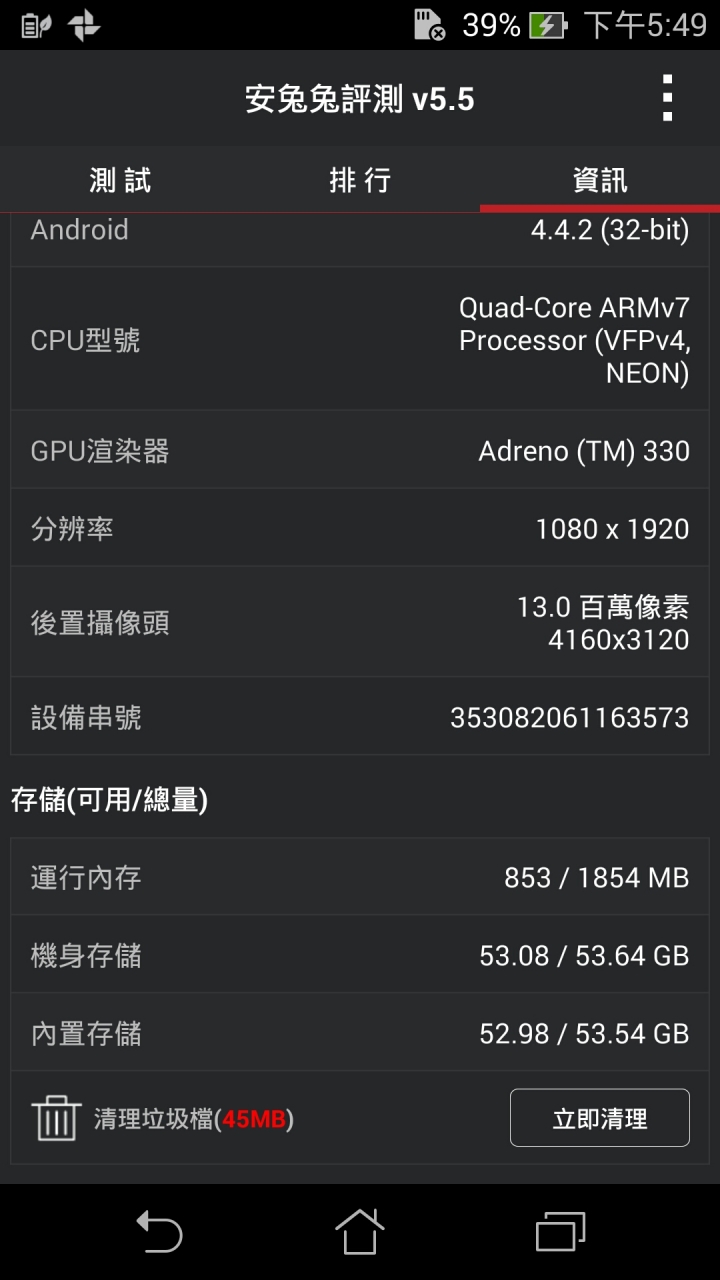Tap the pinwheel notification icon
720x1280 pixels.
coord(84,25)
